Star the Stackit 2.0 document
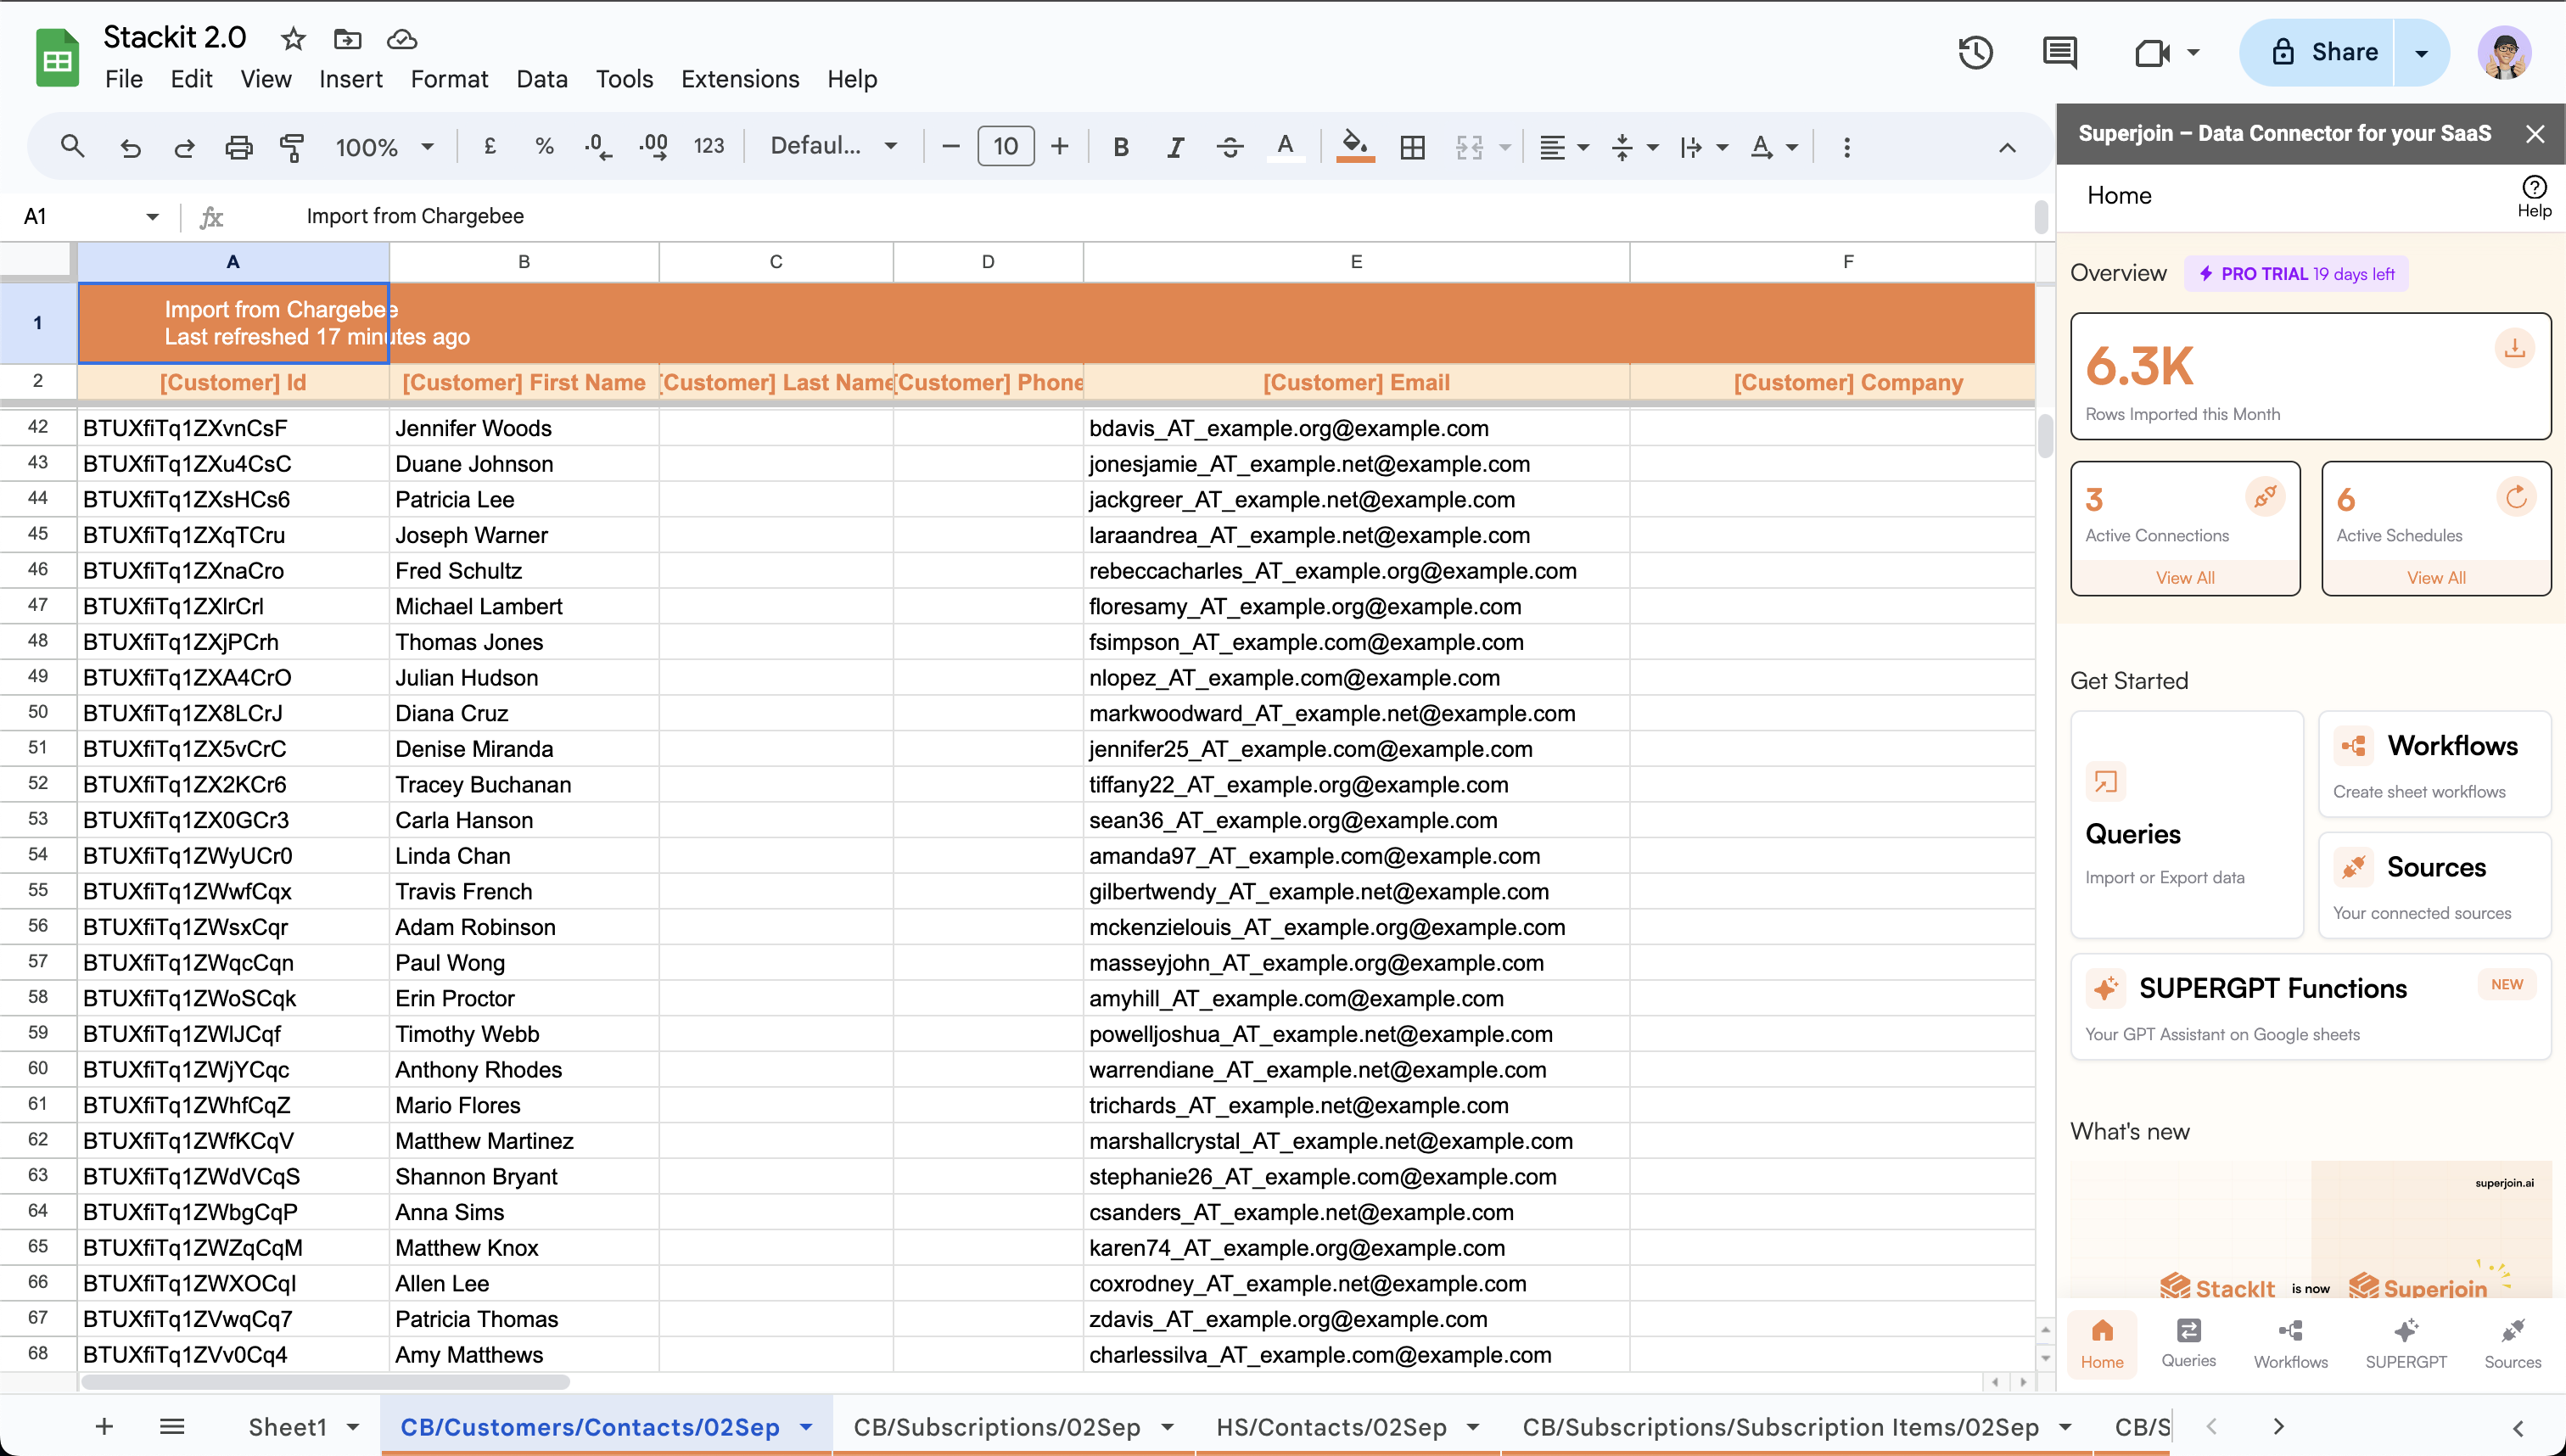 pos(293,40)
